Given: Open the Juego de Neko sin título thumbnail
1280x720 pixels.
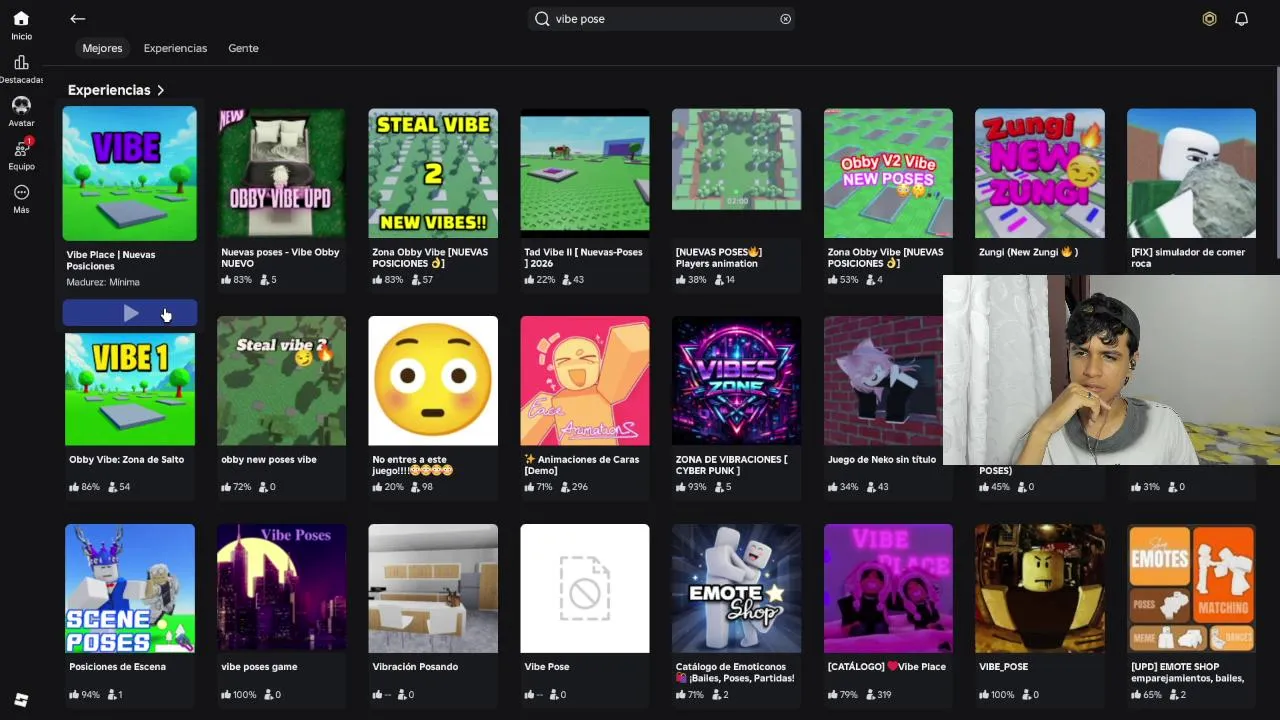Looking at the screenshot, I should coord(883,381).
